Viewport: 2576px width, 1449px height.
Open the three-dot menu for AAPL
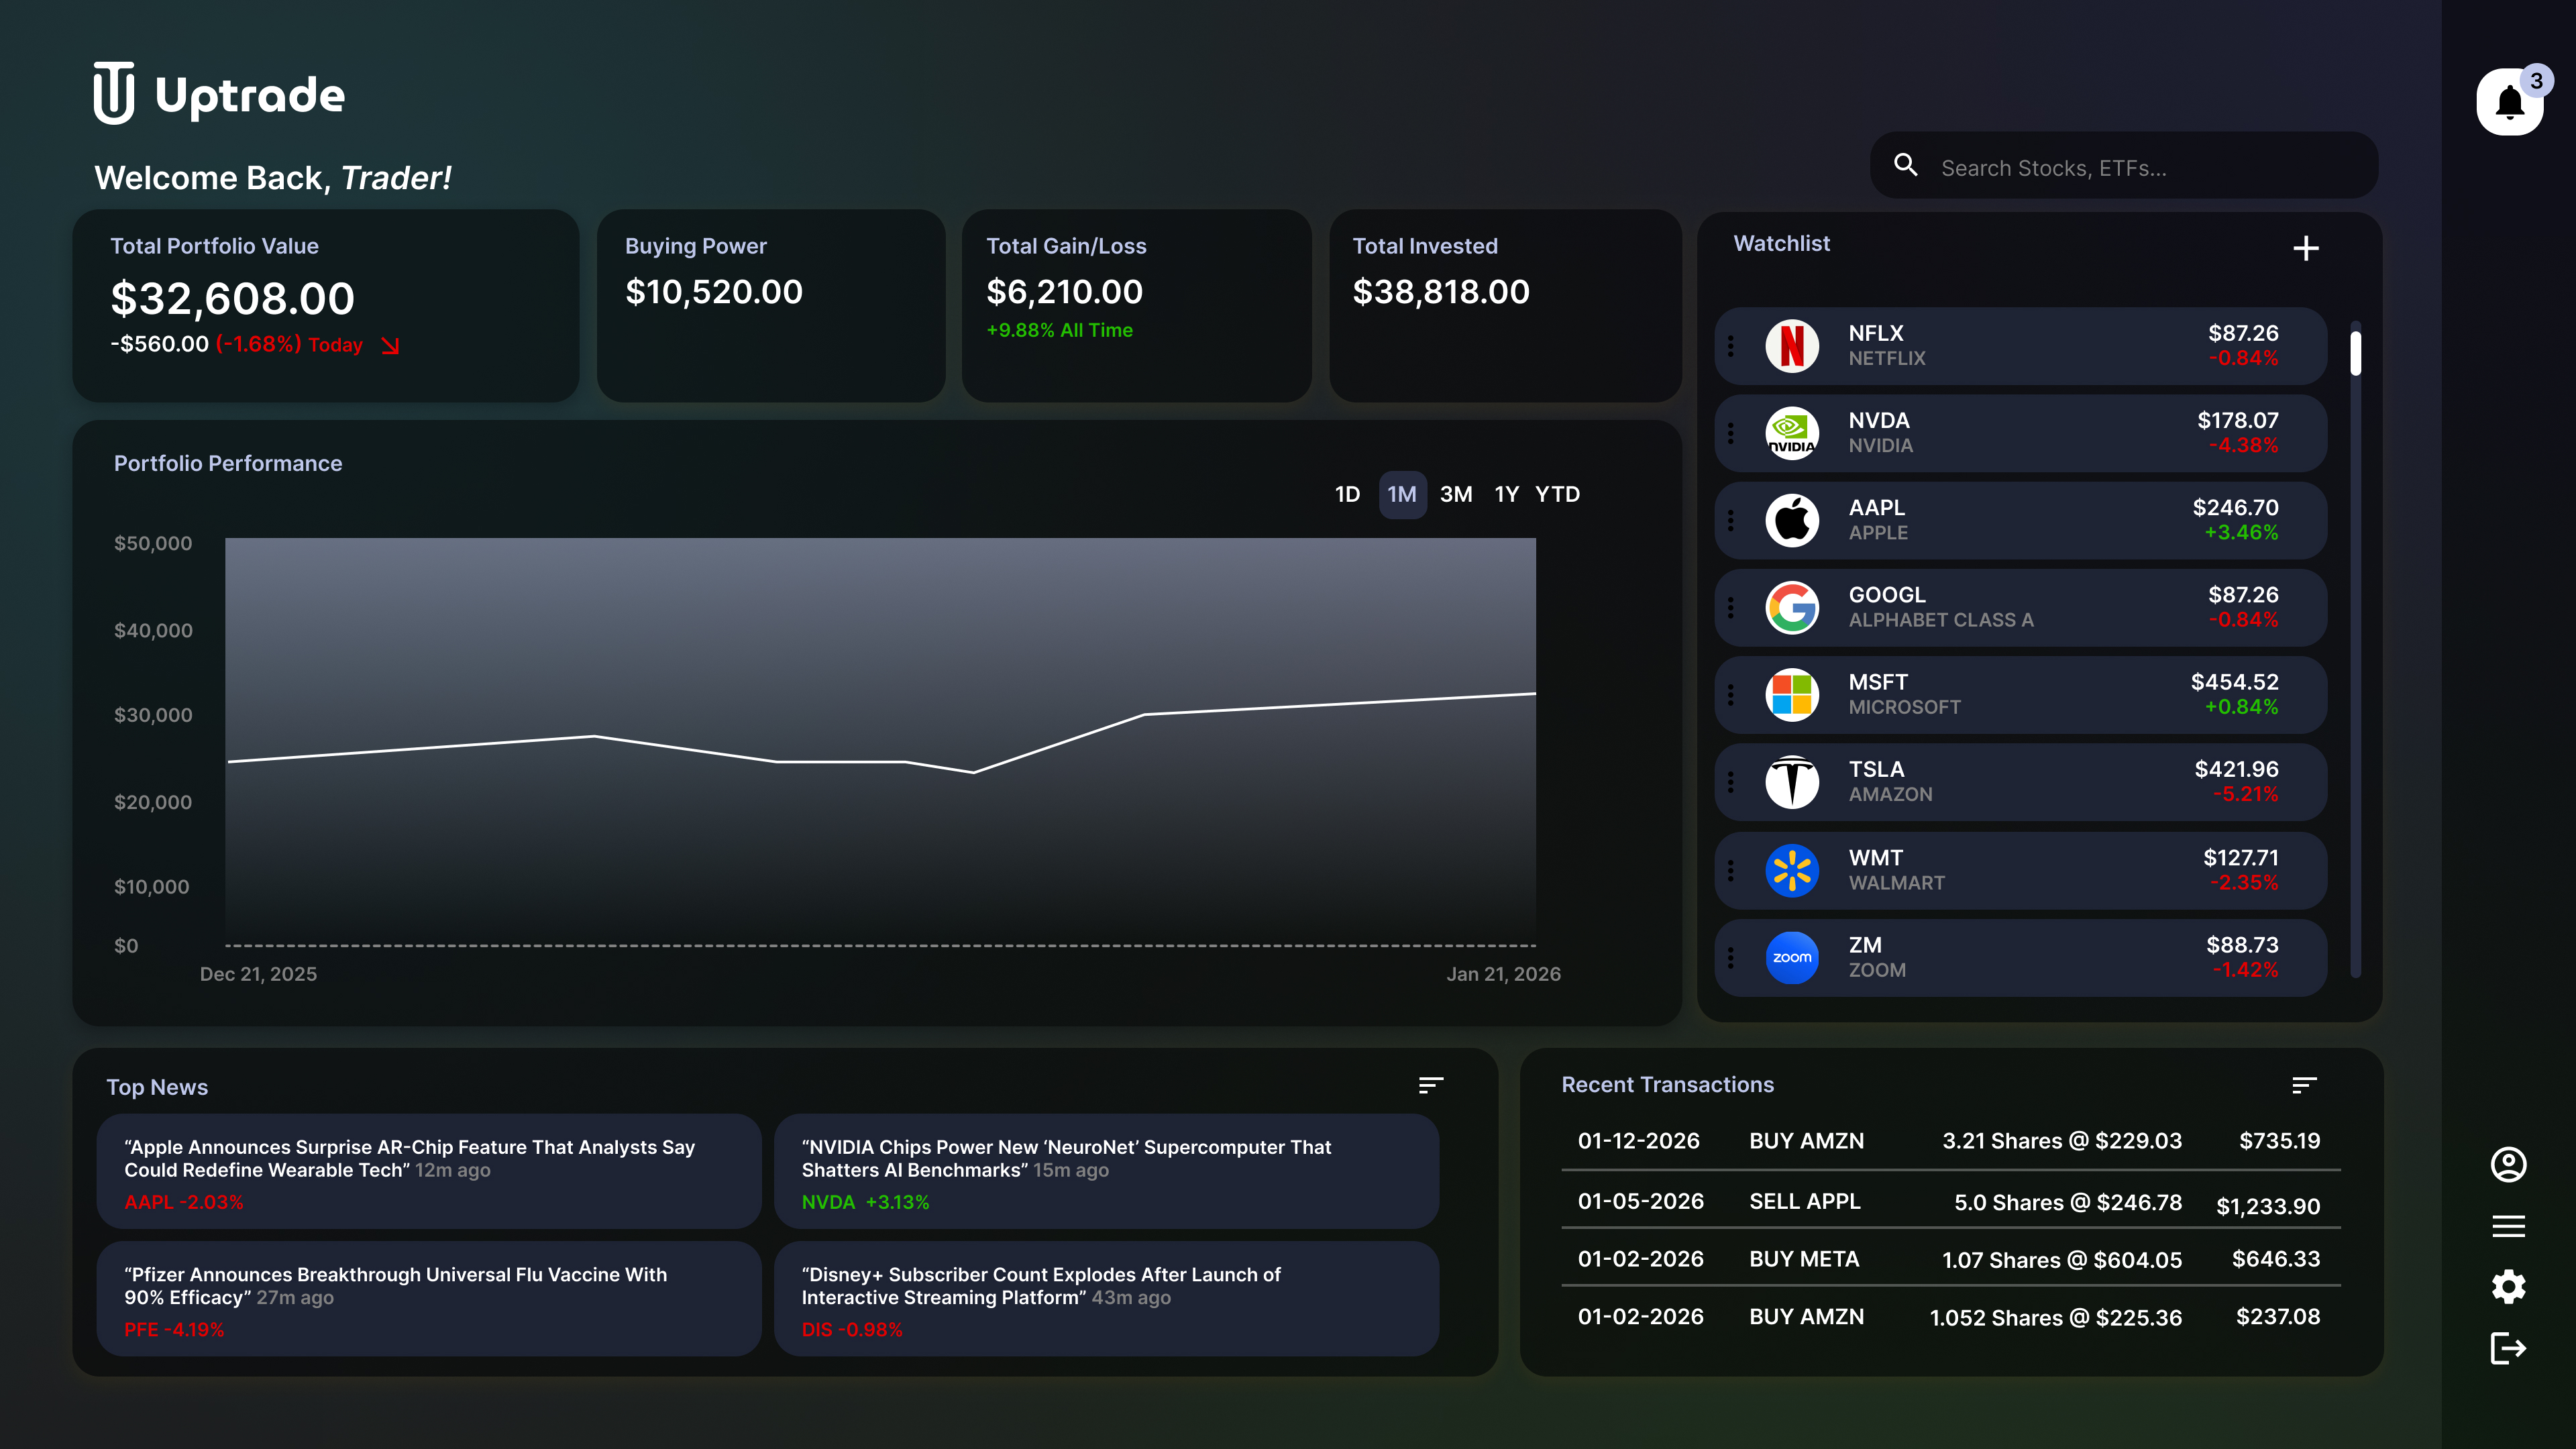(1731, 520)
